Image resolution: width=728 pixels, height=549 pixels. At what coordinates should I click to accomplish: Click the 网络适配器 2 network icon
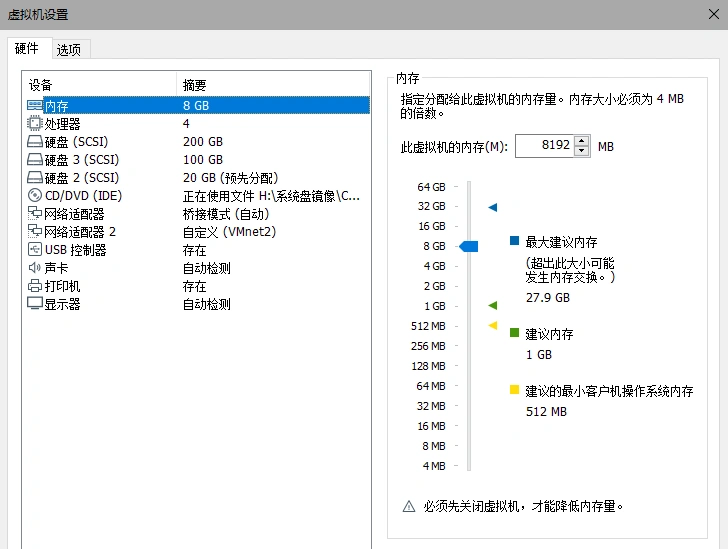(35, 231)
